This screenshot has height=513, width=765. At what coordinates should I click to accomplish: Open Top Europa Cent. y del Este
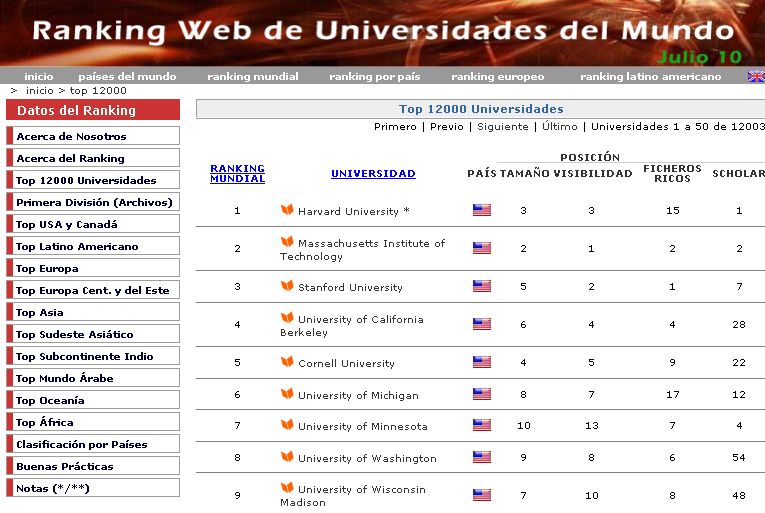coord(93,290)
